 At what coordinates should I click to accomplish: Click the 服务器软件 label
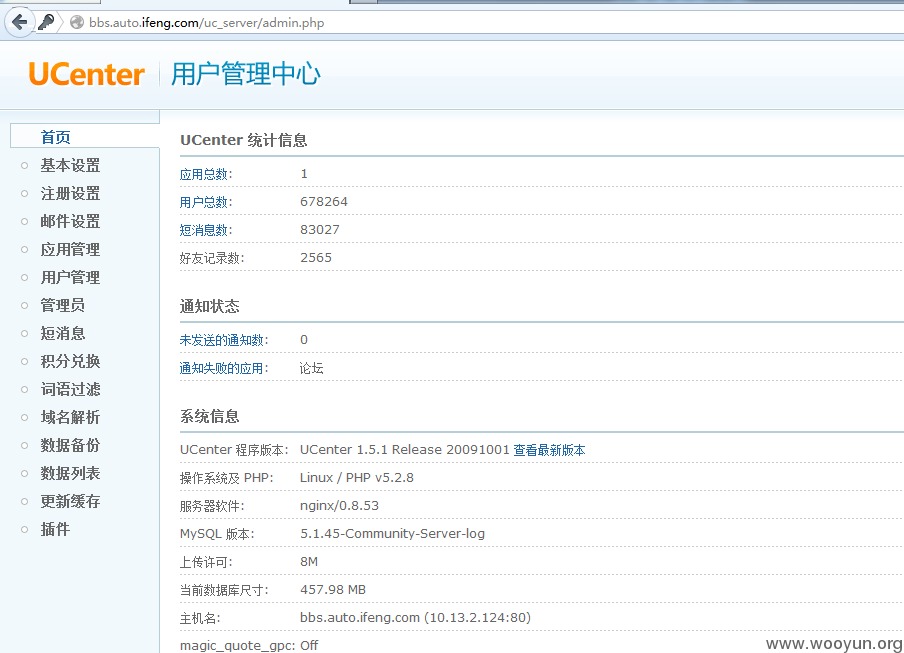coord(212,506)
